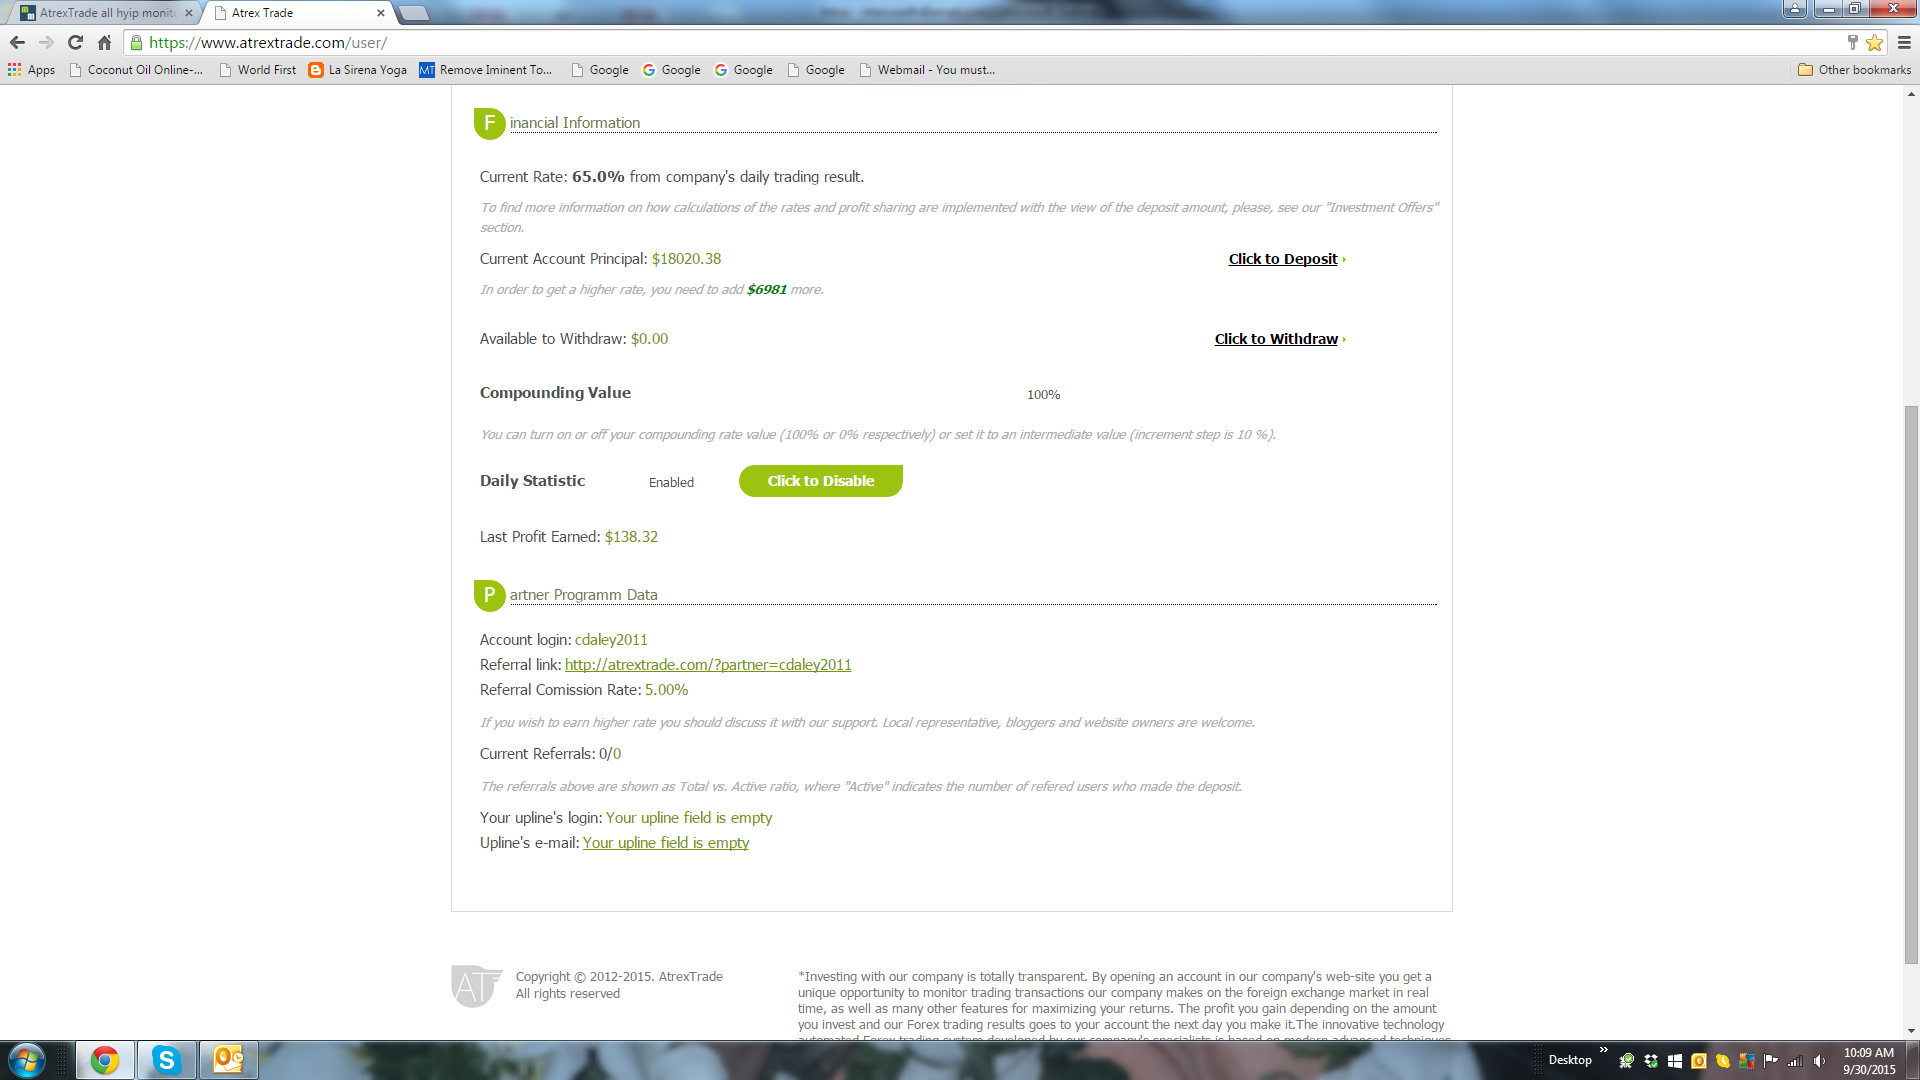Click to Withdraw button
The width and height of the screenshot is (1920, 1080).
pos(1275,339)
